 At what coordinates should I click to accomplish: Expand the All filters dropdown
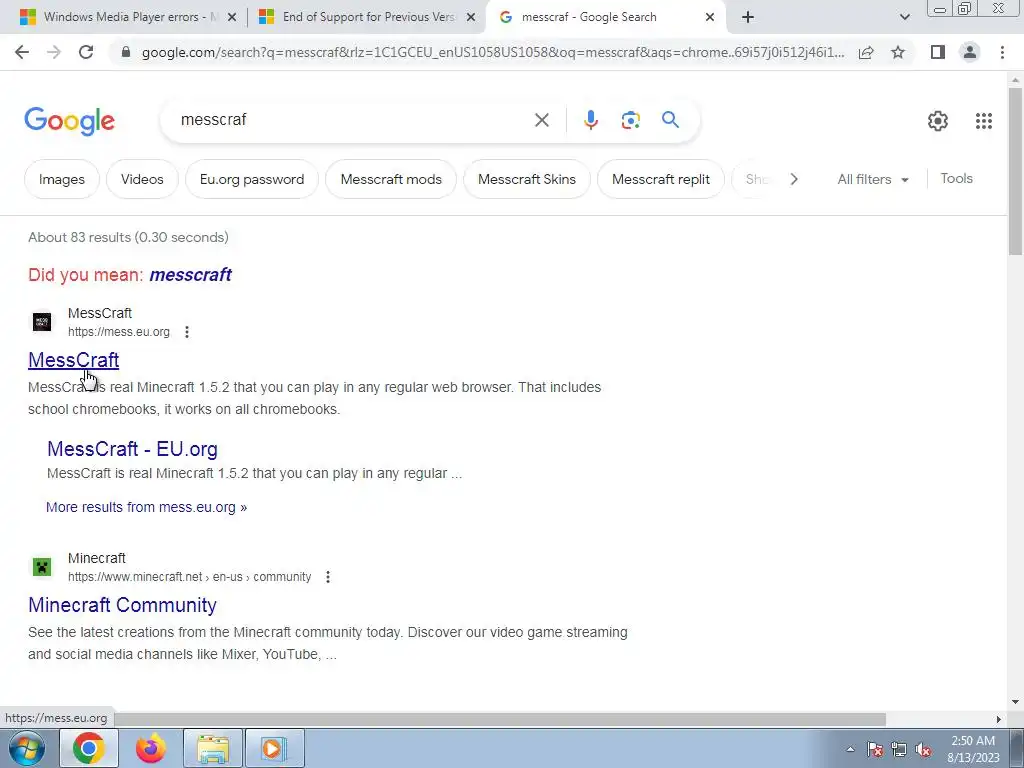[x=872, y=179]
